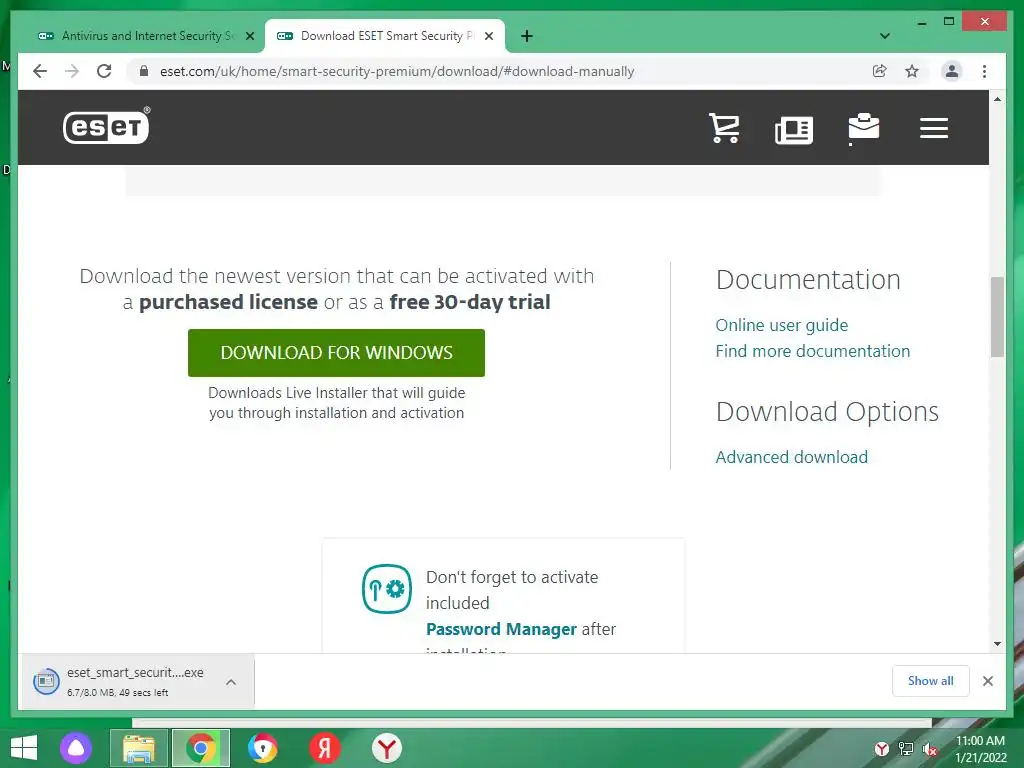Open the tab search dropdown arrow
The image size is (1024, 768).
(884, 36)
